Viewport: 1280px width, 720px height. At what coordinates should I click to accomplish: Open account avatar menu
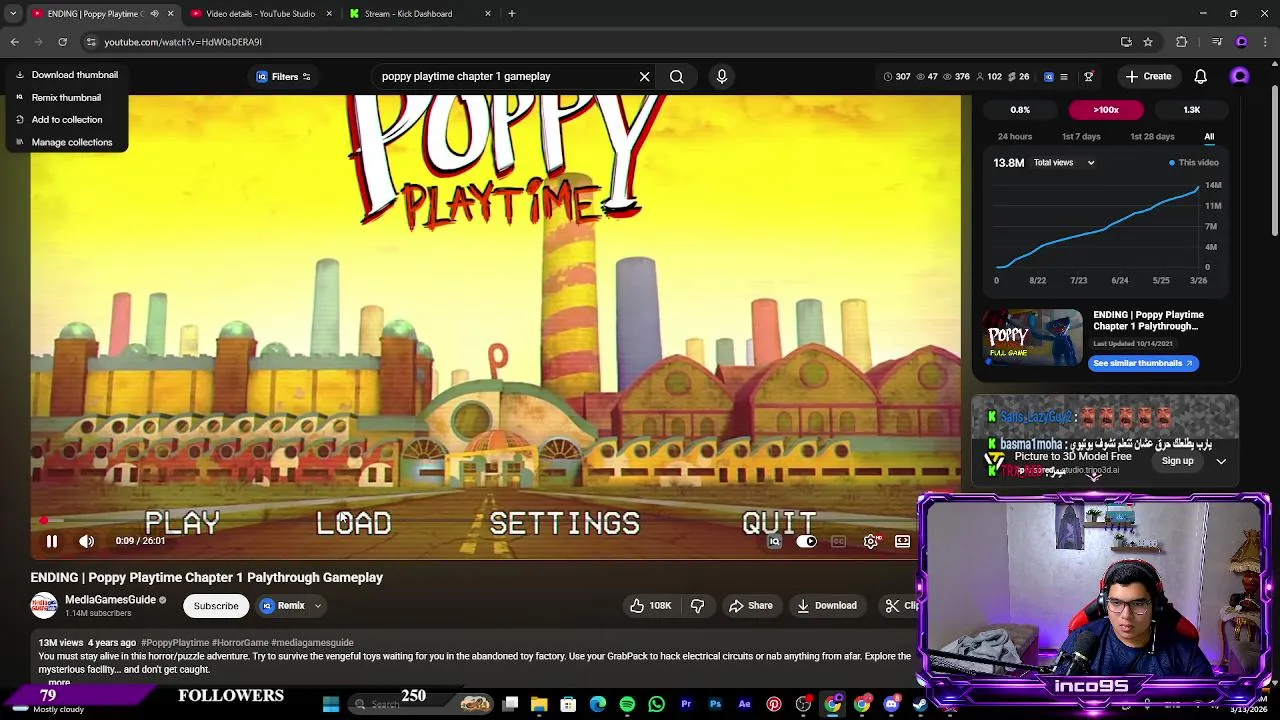point(1240,76)
